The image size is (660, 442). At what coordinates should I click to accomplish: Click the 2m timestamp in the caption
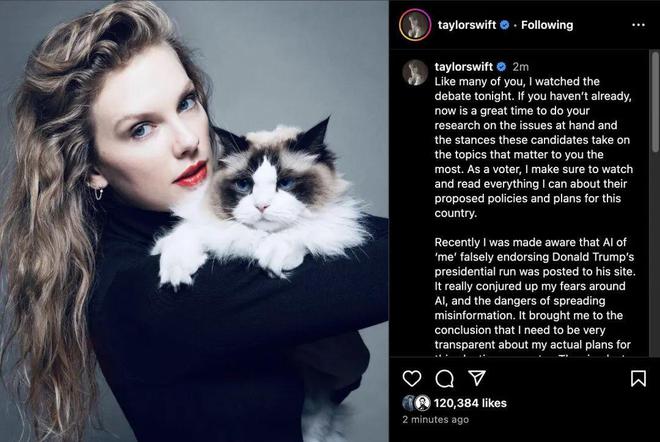[x=520, y=67]
